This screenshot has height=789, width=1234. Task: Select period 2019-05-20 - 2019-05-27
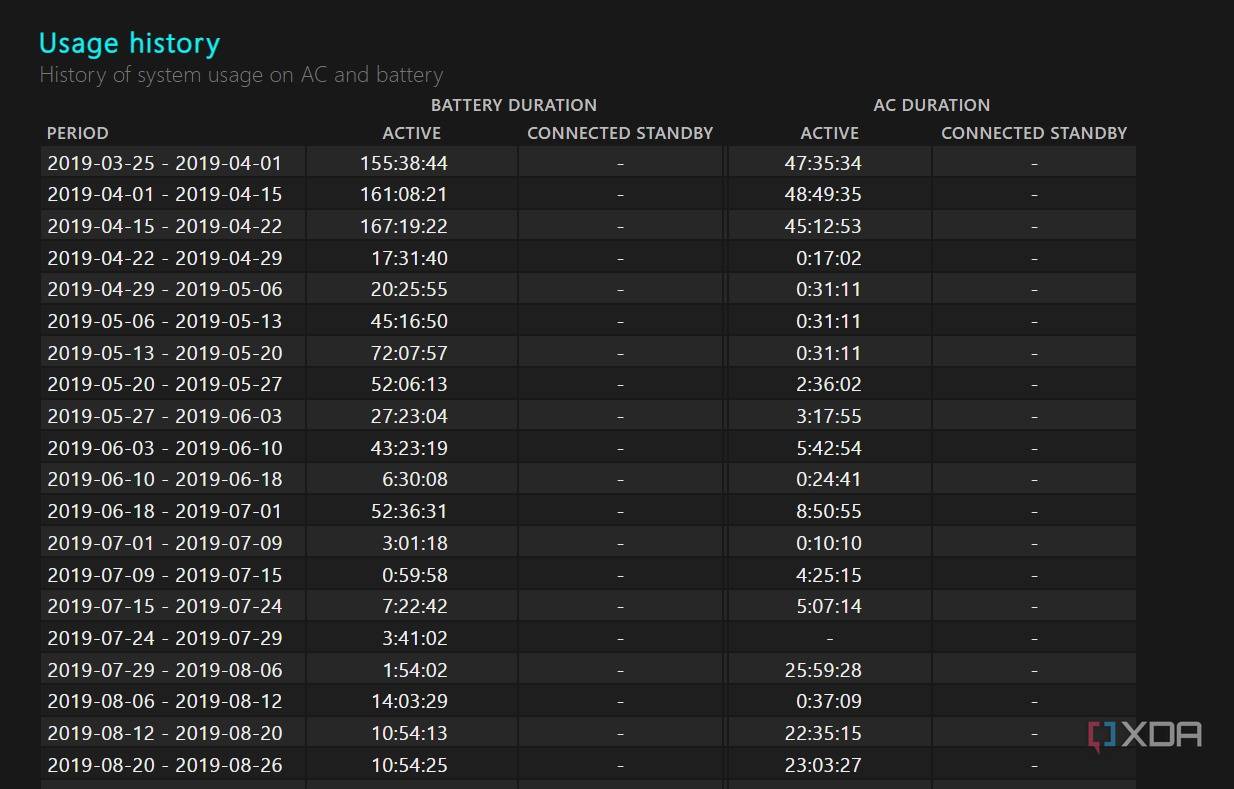pyautogui.click(x=165, y=384)
